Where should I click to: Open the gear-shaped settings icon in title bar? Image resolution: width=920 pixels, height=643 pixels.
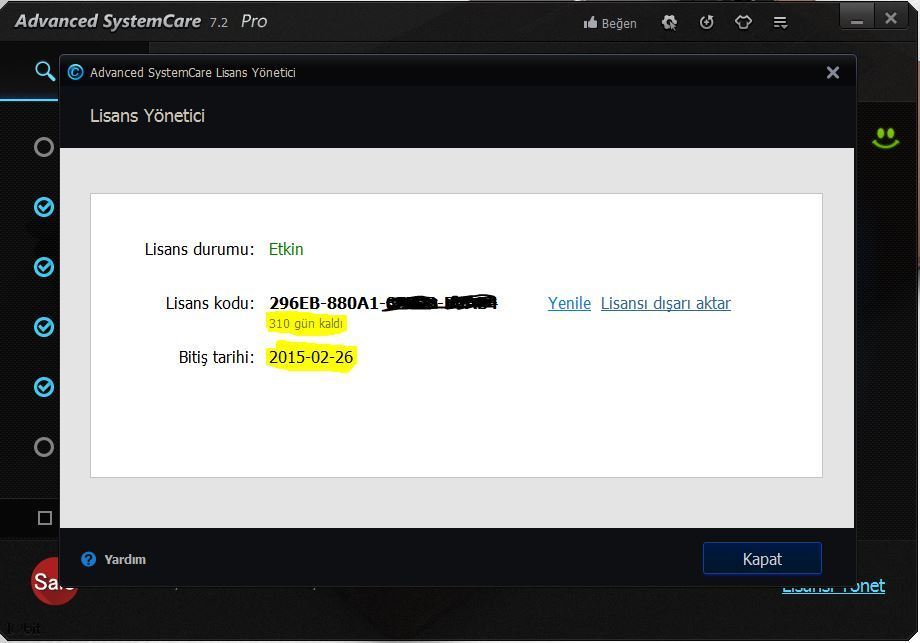pyautogui.click(x=669, y=22)
